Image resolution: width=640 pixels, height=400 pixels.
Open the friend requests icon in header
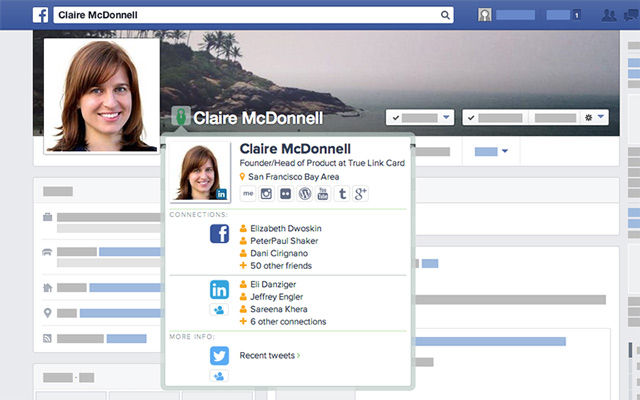pyautogui.click(x=609, y=16)
